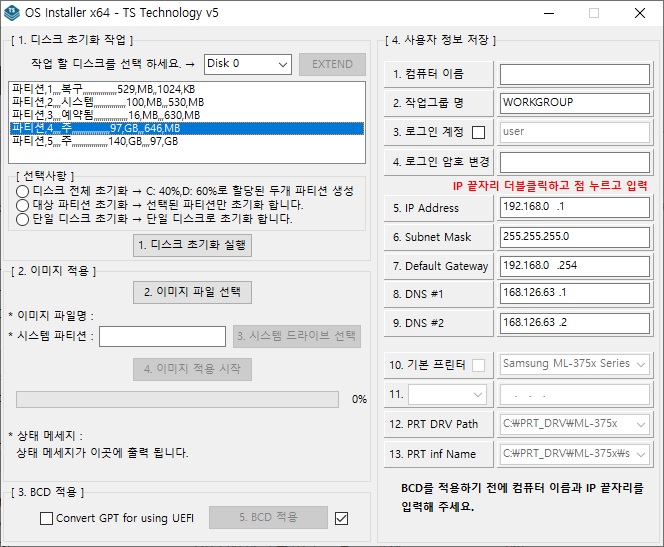
Task: Click the 0% progress percentage text
Action: pyautogui.click(x=359, y=399)
